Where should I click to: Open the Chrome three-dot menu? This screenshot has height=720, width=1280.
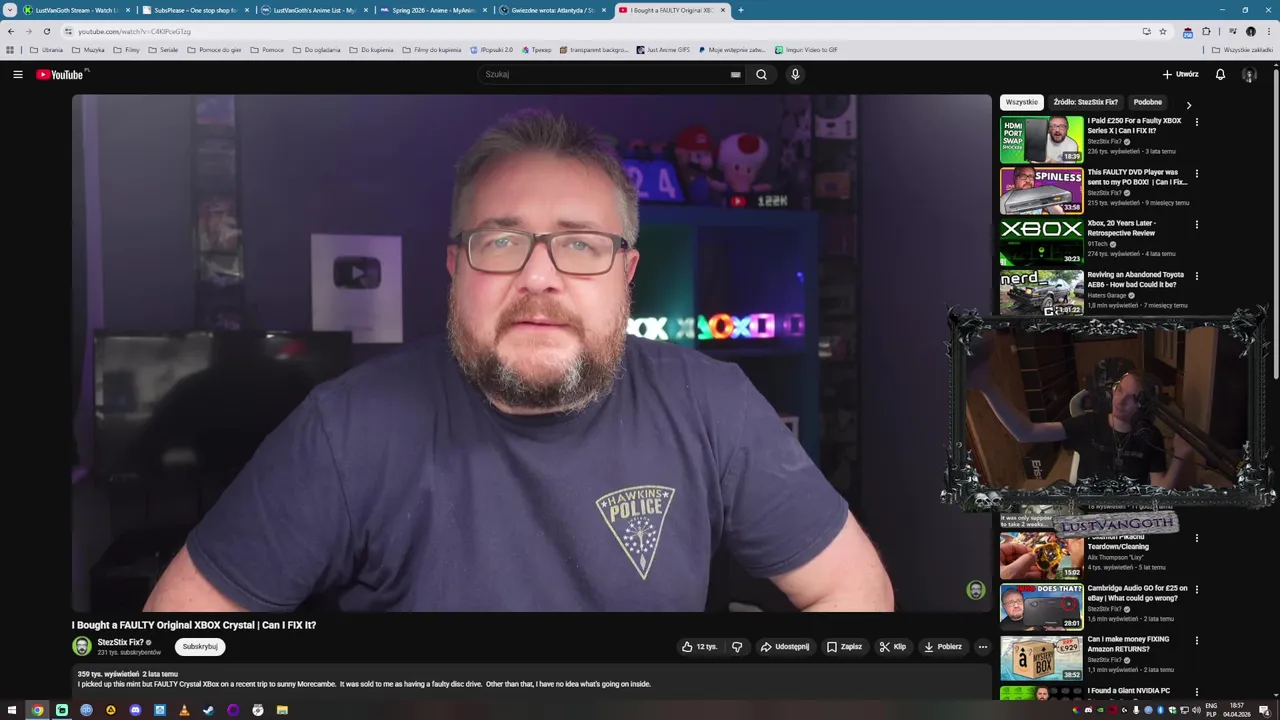[1268, 31]
